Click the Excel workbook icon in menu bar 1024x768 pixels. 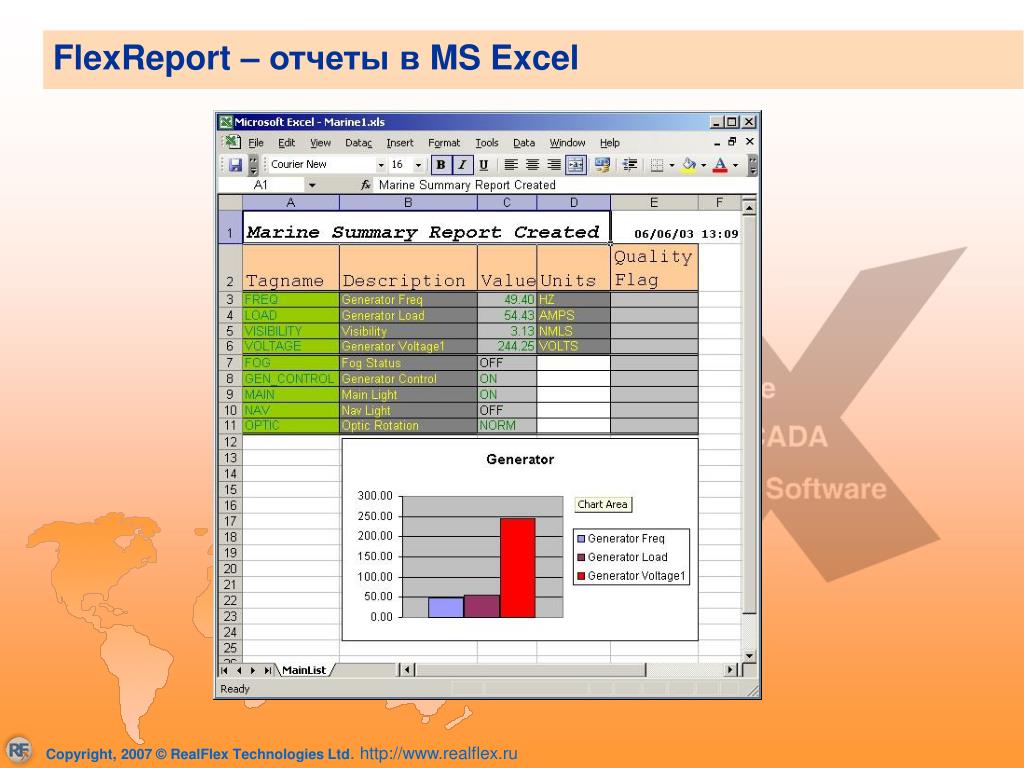232,142
